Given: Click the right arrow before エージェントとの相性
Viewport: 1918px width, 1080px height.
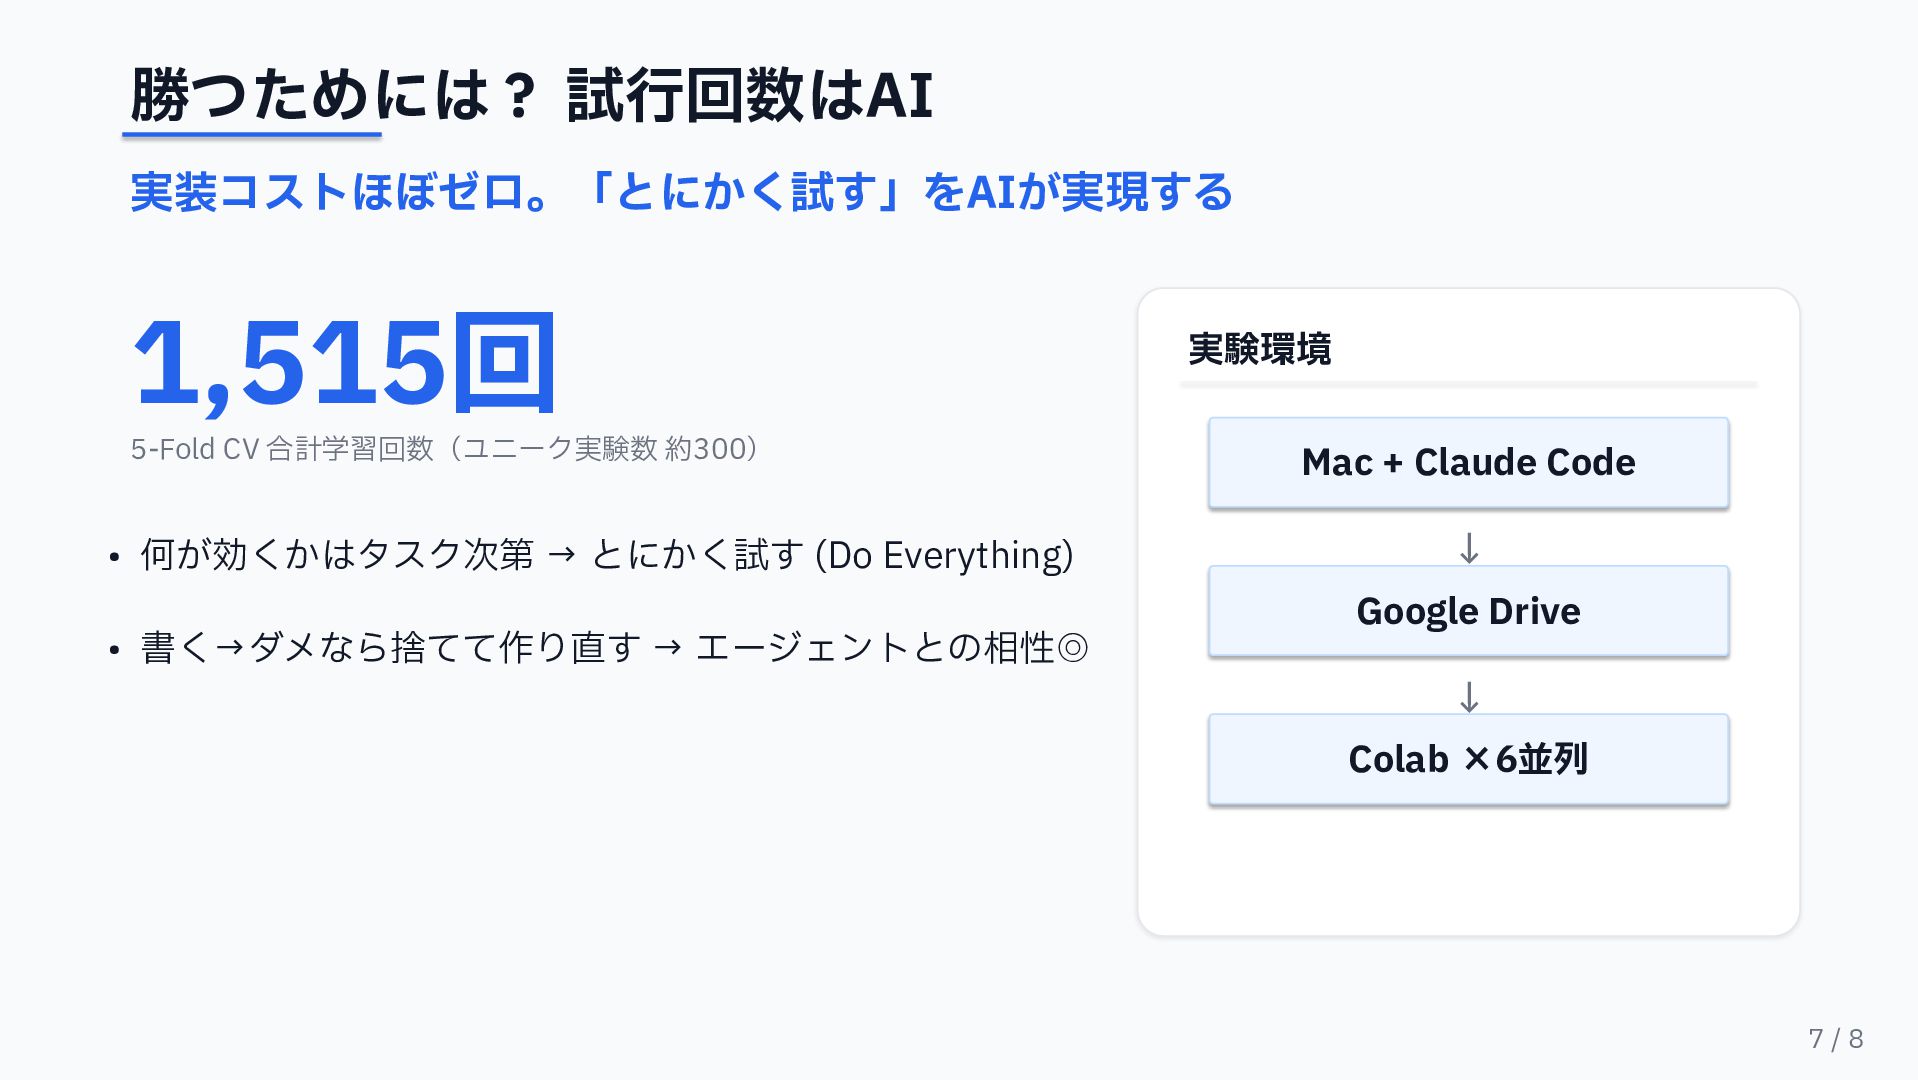Looking at the screenshot, I should point(668,648).
